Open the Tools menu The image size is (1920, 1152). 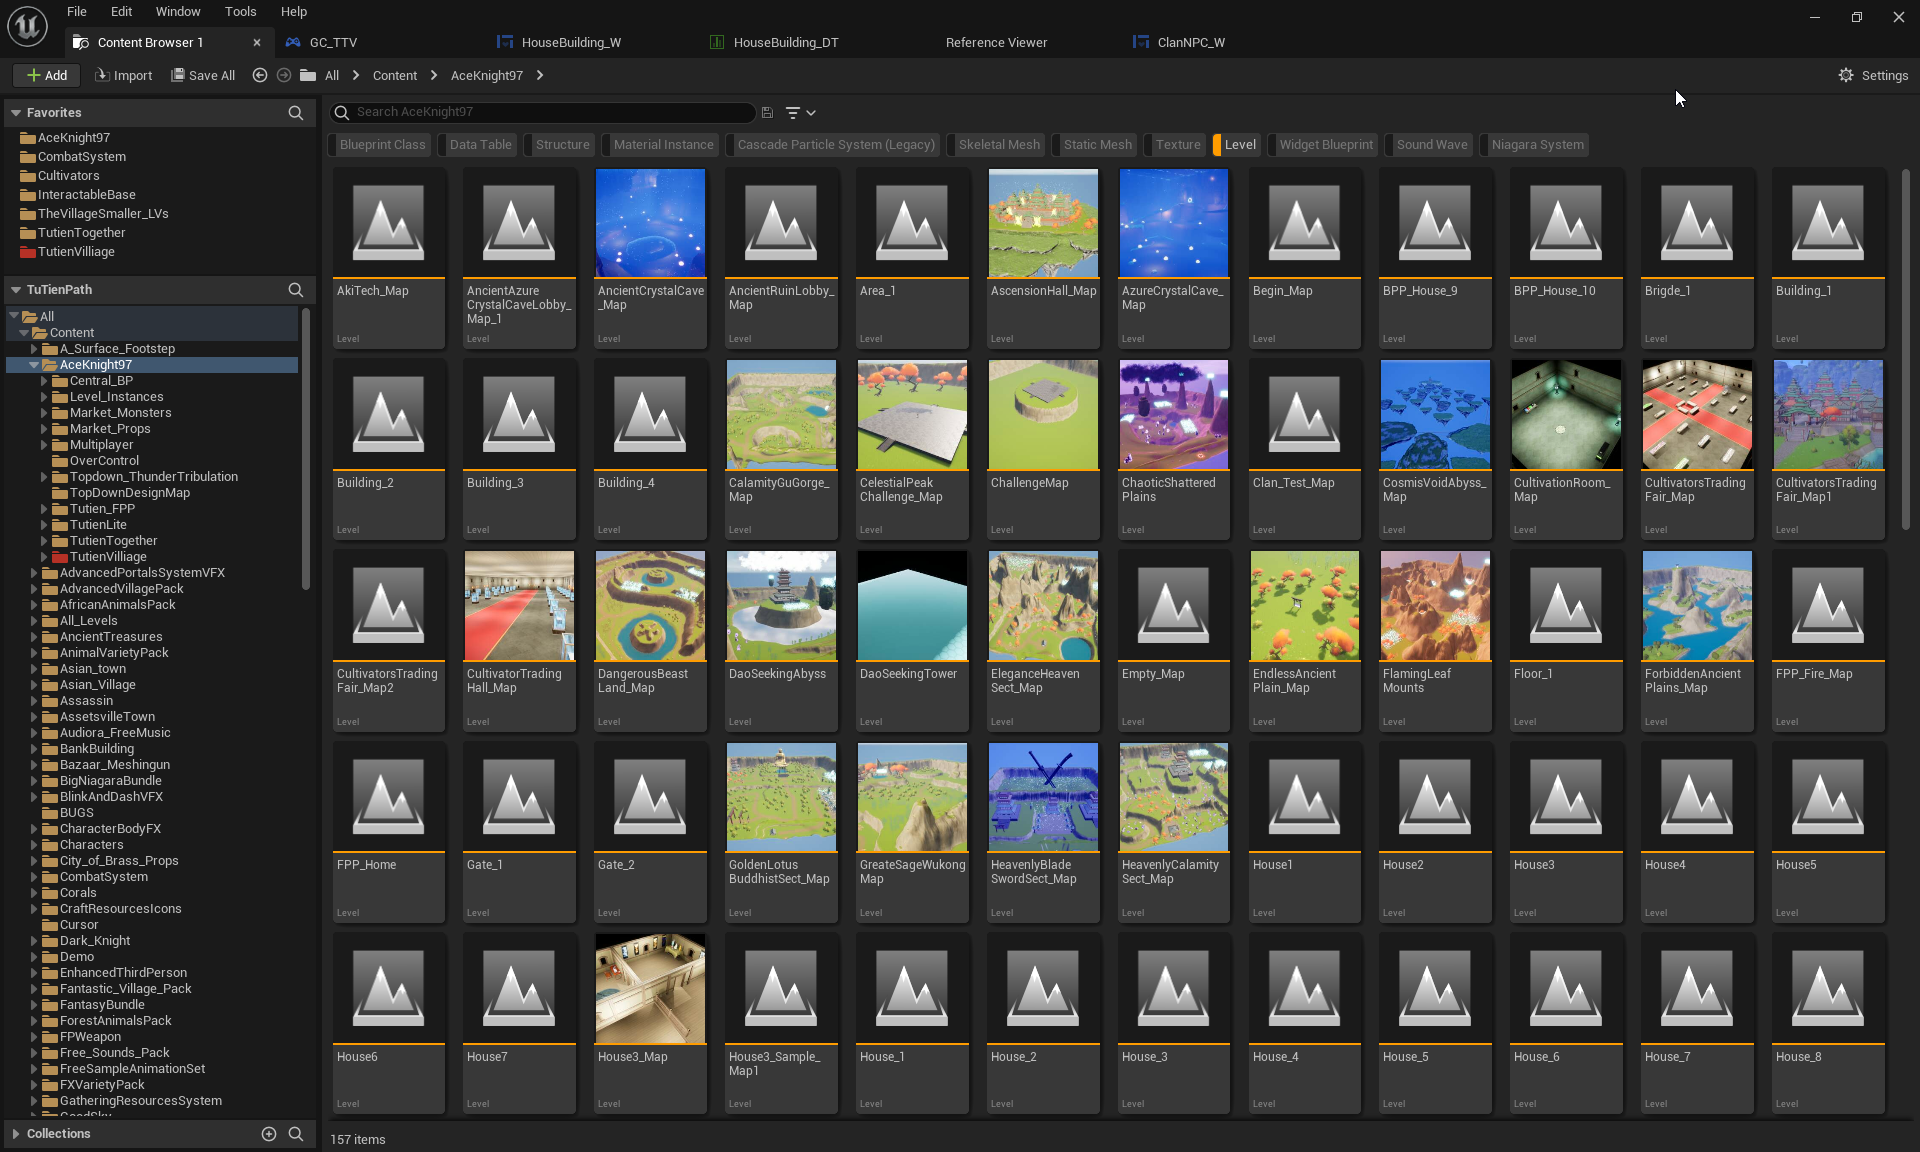[240, 12]
